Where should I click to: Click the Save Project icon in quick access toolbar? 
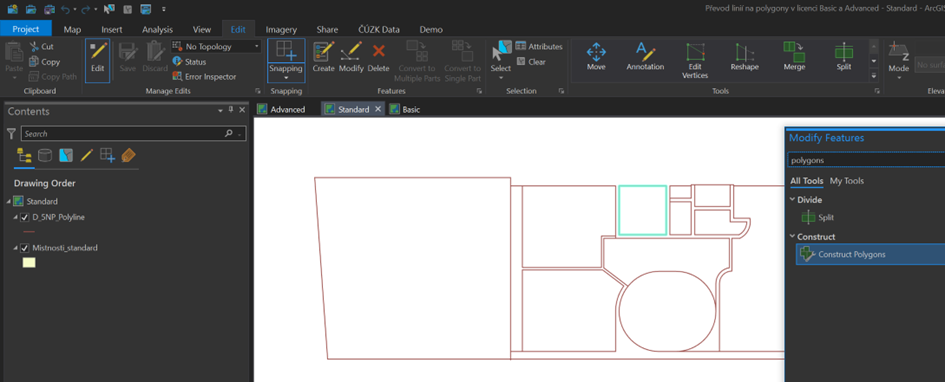click(49, 9)
